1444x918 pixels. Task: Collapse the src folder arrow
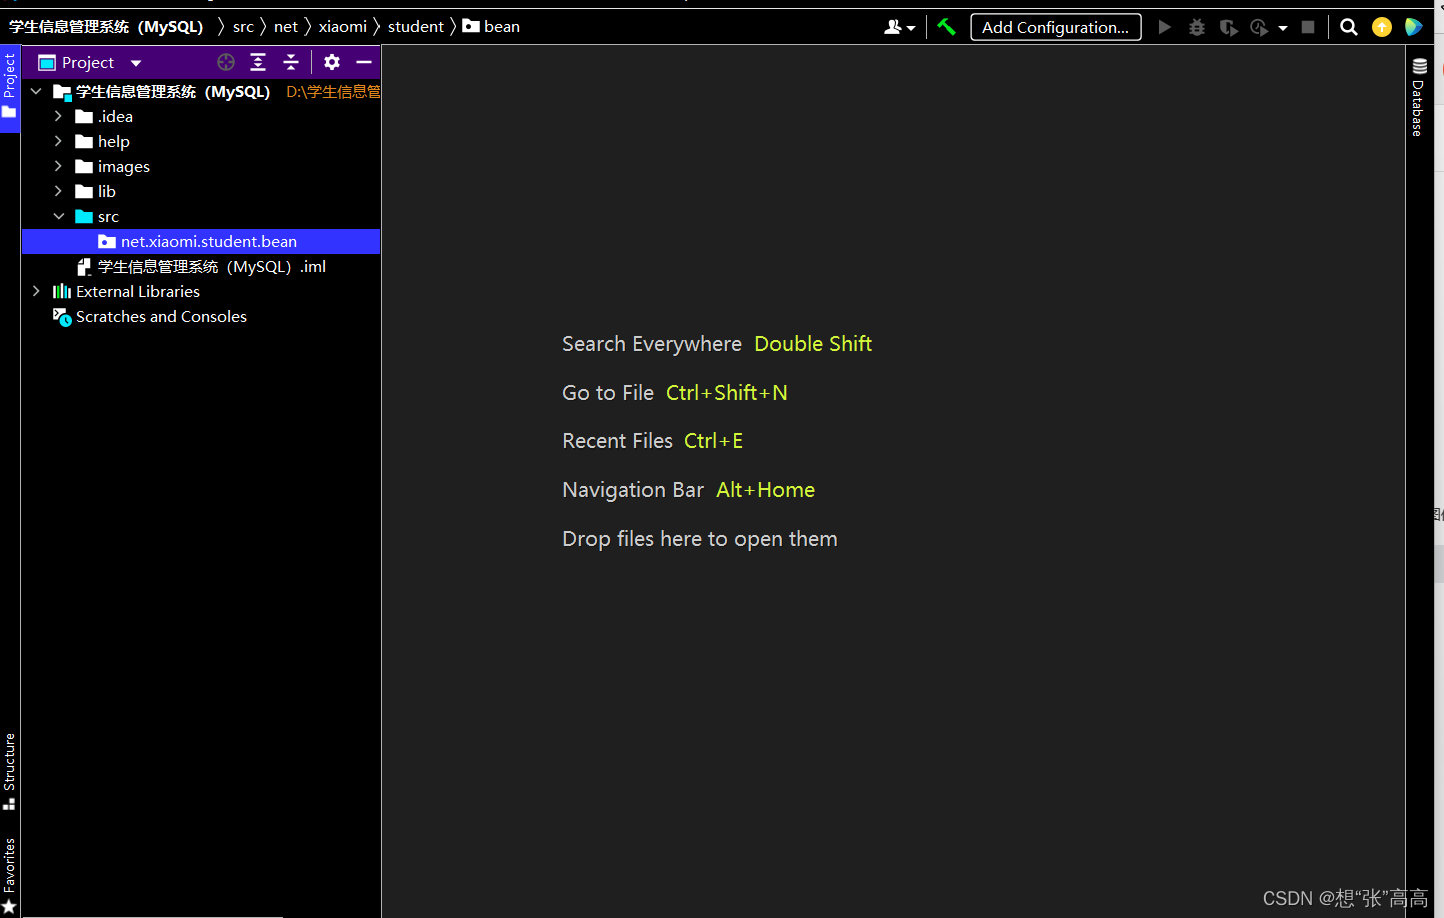click(58, 216)
